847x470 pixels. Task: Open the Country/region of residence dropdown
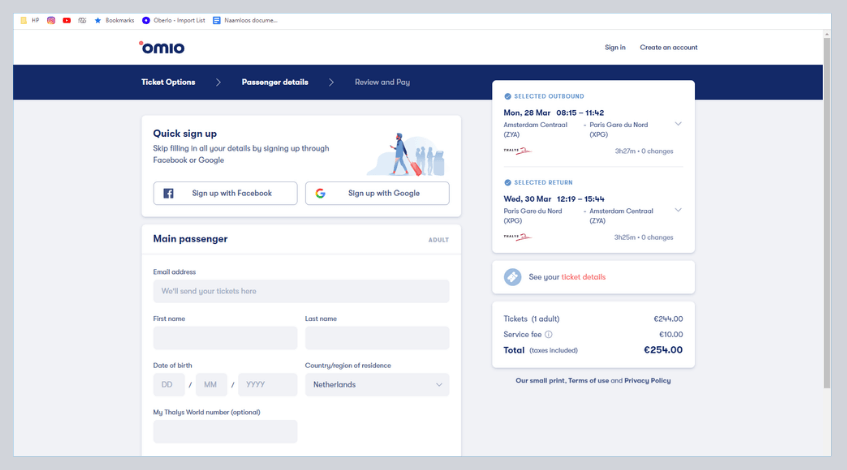point(377,385)
